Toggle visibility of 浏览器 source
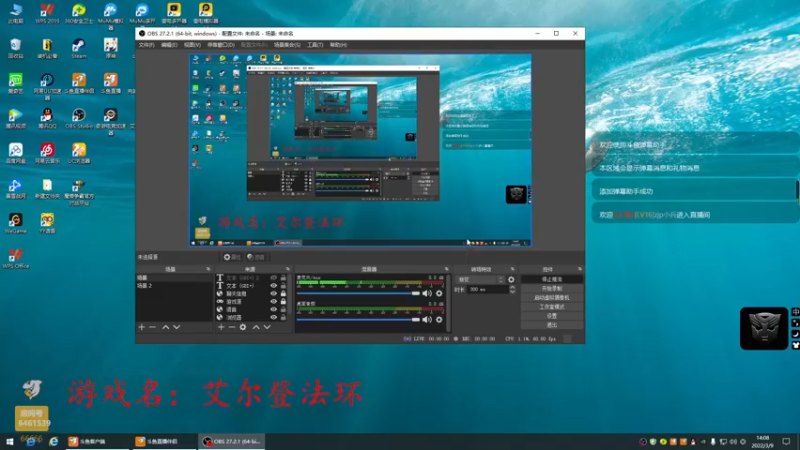Image resolution: width=800 pixels, height=450 pixels. (273, 317)
